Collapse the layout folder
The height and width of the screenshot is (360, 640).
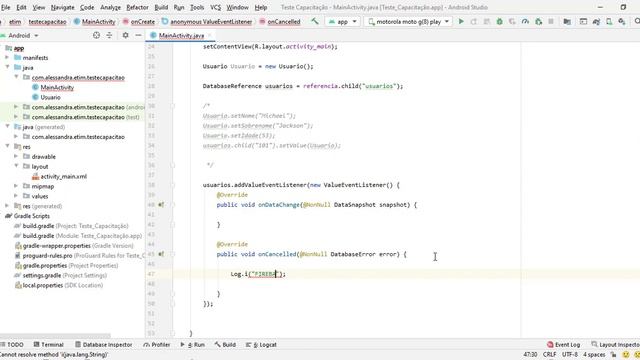click(x=16, y=166)
